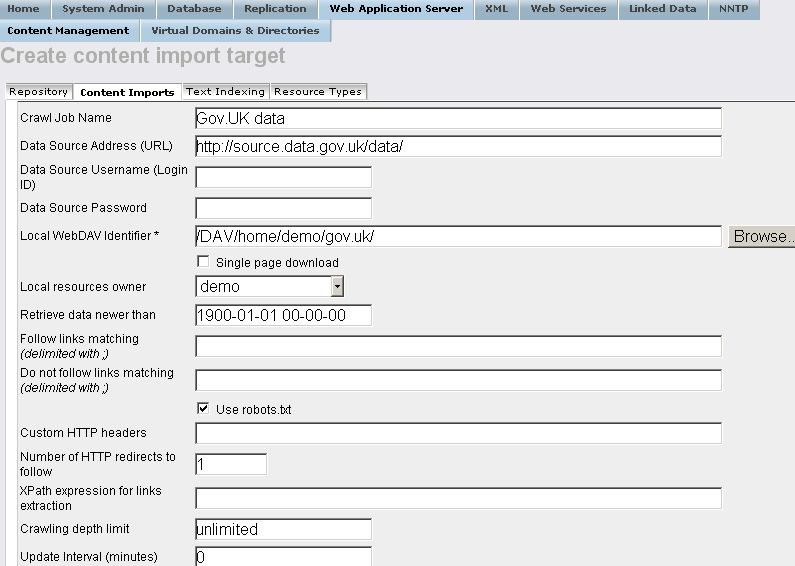Focus the Crawl Job Name field
Viewport: 795px width, 566px height.
point(458,118)
